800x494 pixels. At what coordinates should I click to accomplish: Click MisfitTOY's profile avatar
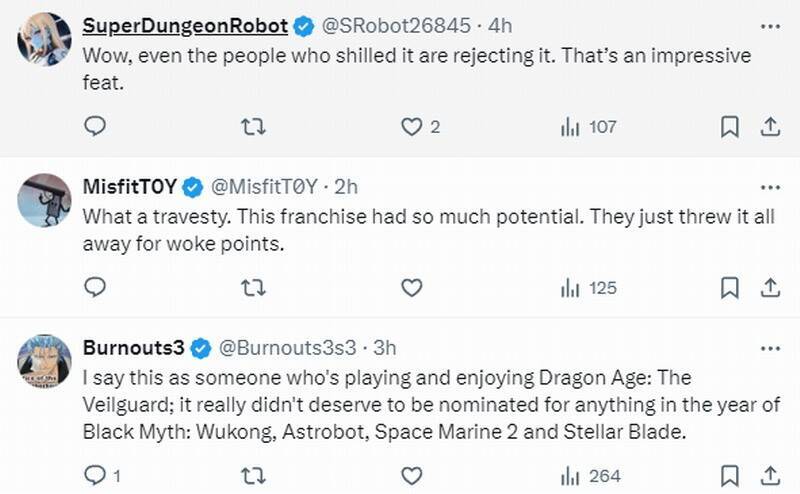(x=44, y=199)
